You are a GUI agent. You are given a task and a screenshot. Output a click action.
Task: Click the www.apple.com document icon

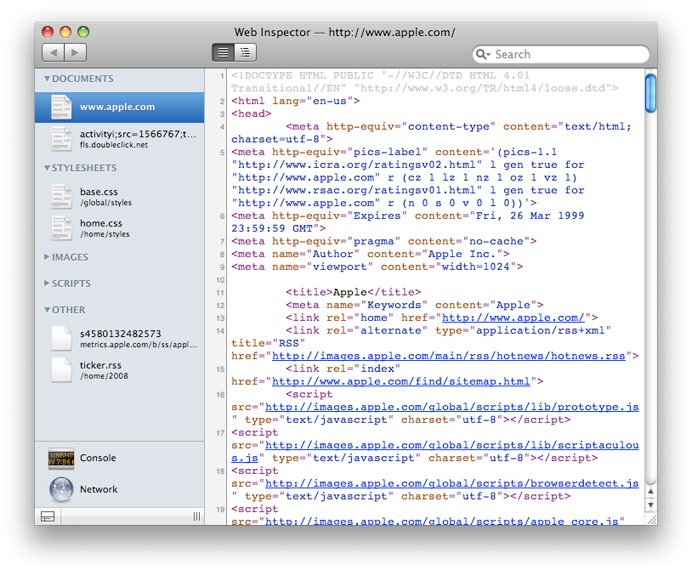click(x=61, y=107)
